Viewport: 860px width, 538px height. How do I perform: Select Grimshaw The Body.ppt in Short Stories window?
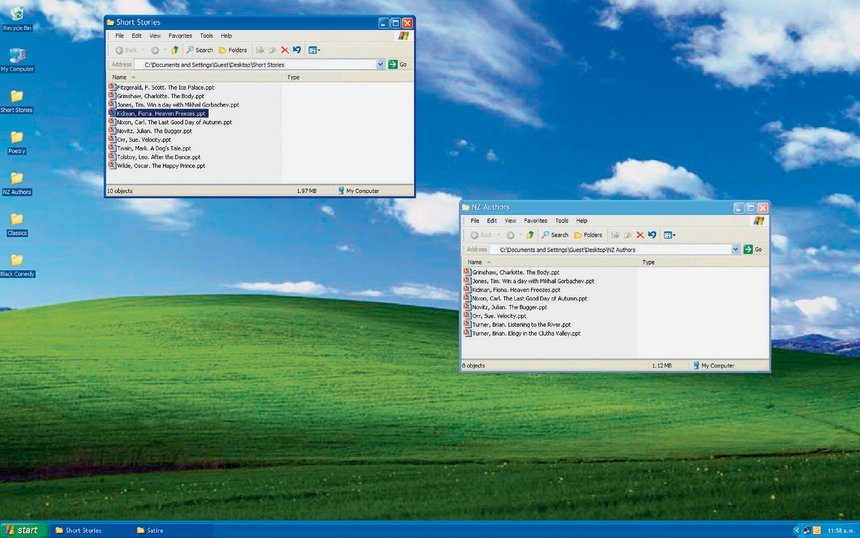[x=156, y=96]
